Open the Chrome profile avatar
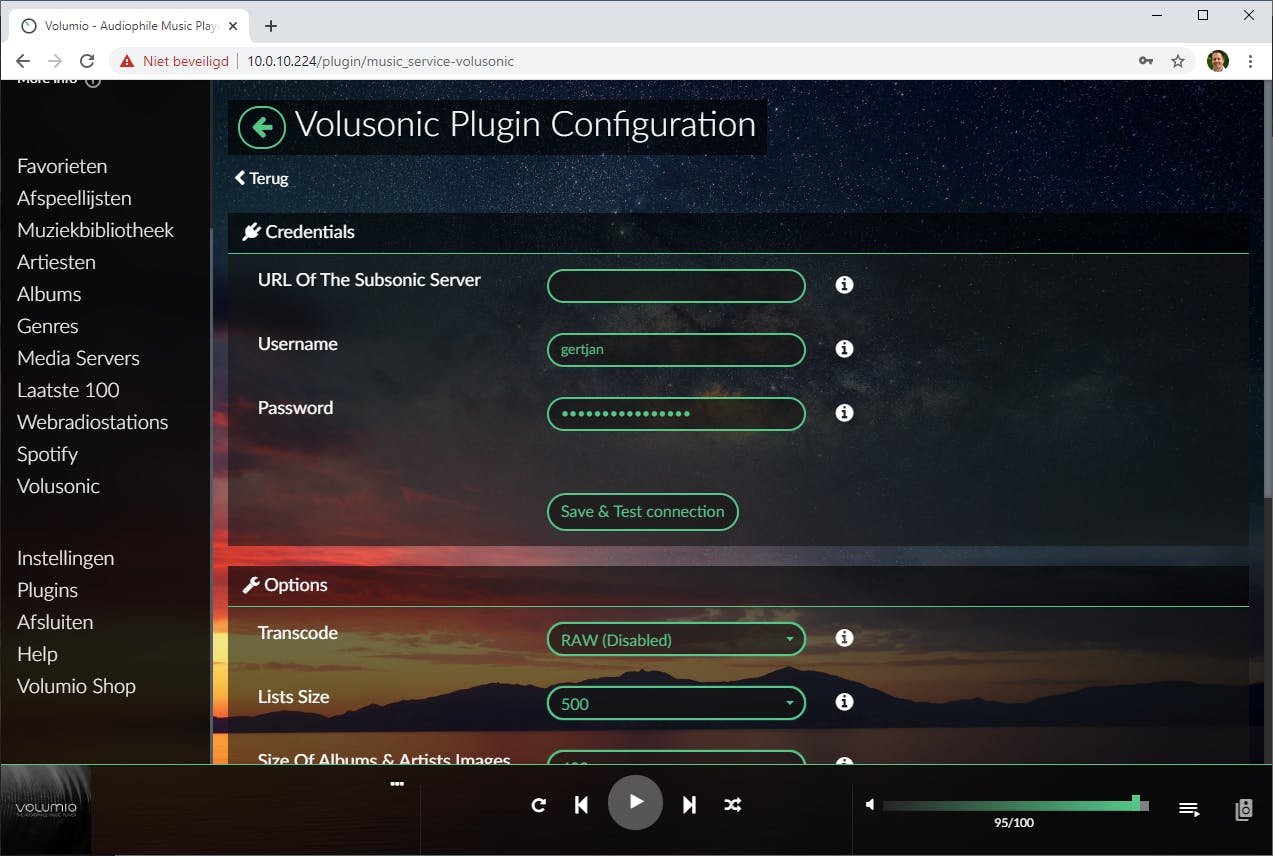Viewport: 1273px width, 856px height. click(x=1217, y=61)
